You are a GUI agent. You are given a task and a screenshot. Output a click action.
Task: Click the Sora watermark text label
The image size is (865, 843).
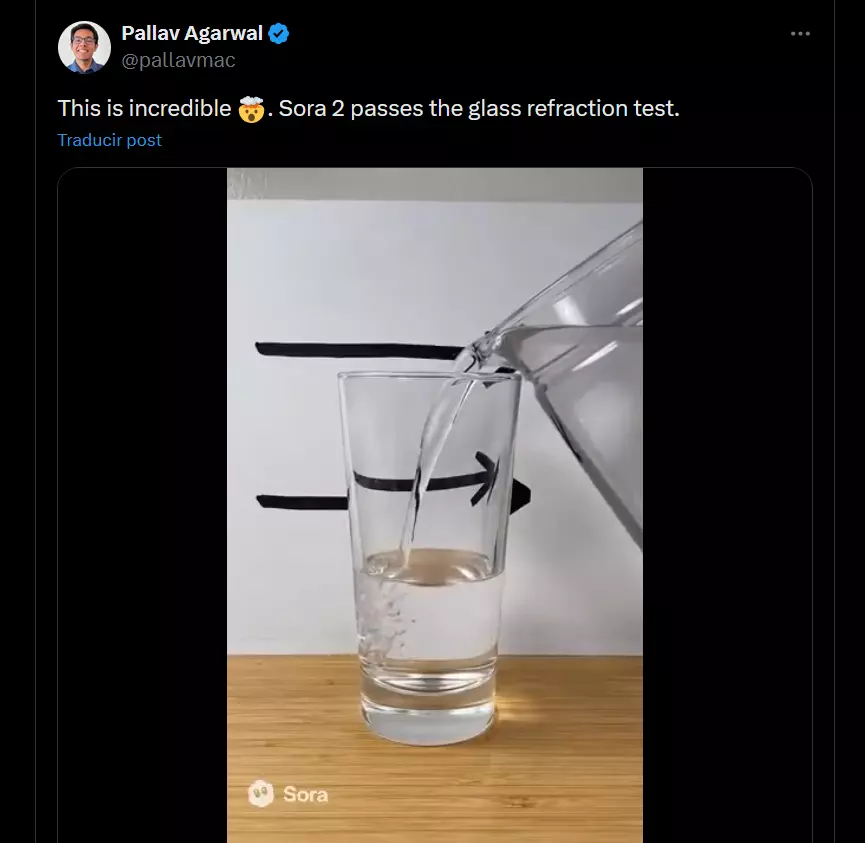(x=305, y=795)
